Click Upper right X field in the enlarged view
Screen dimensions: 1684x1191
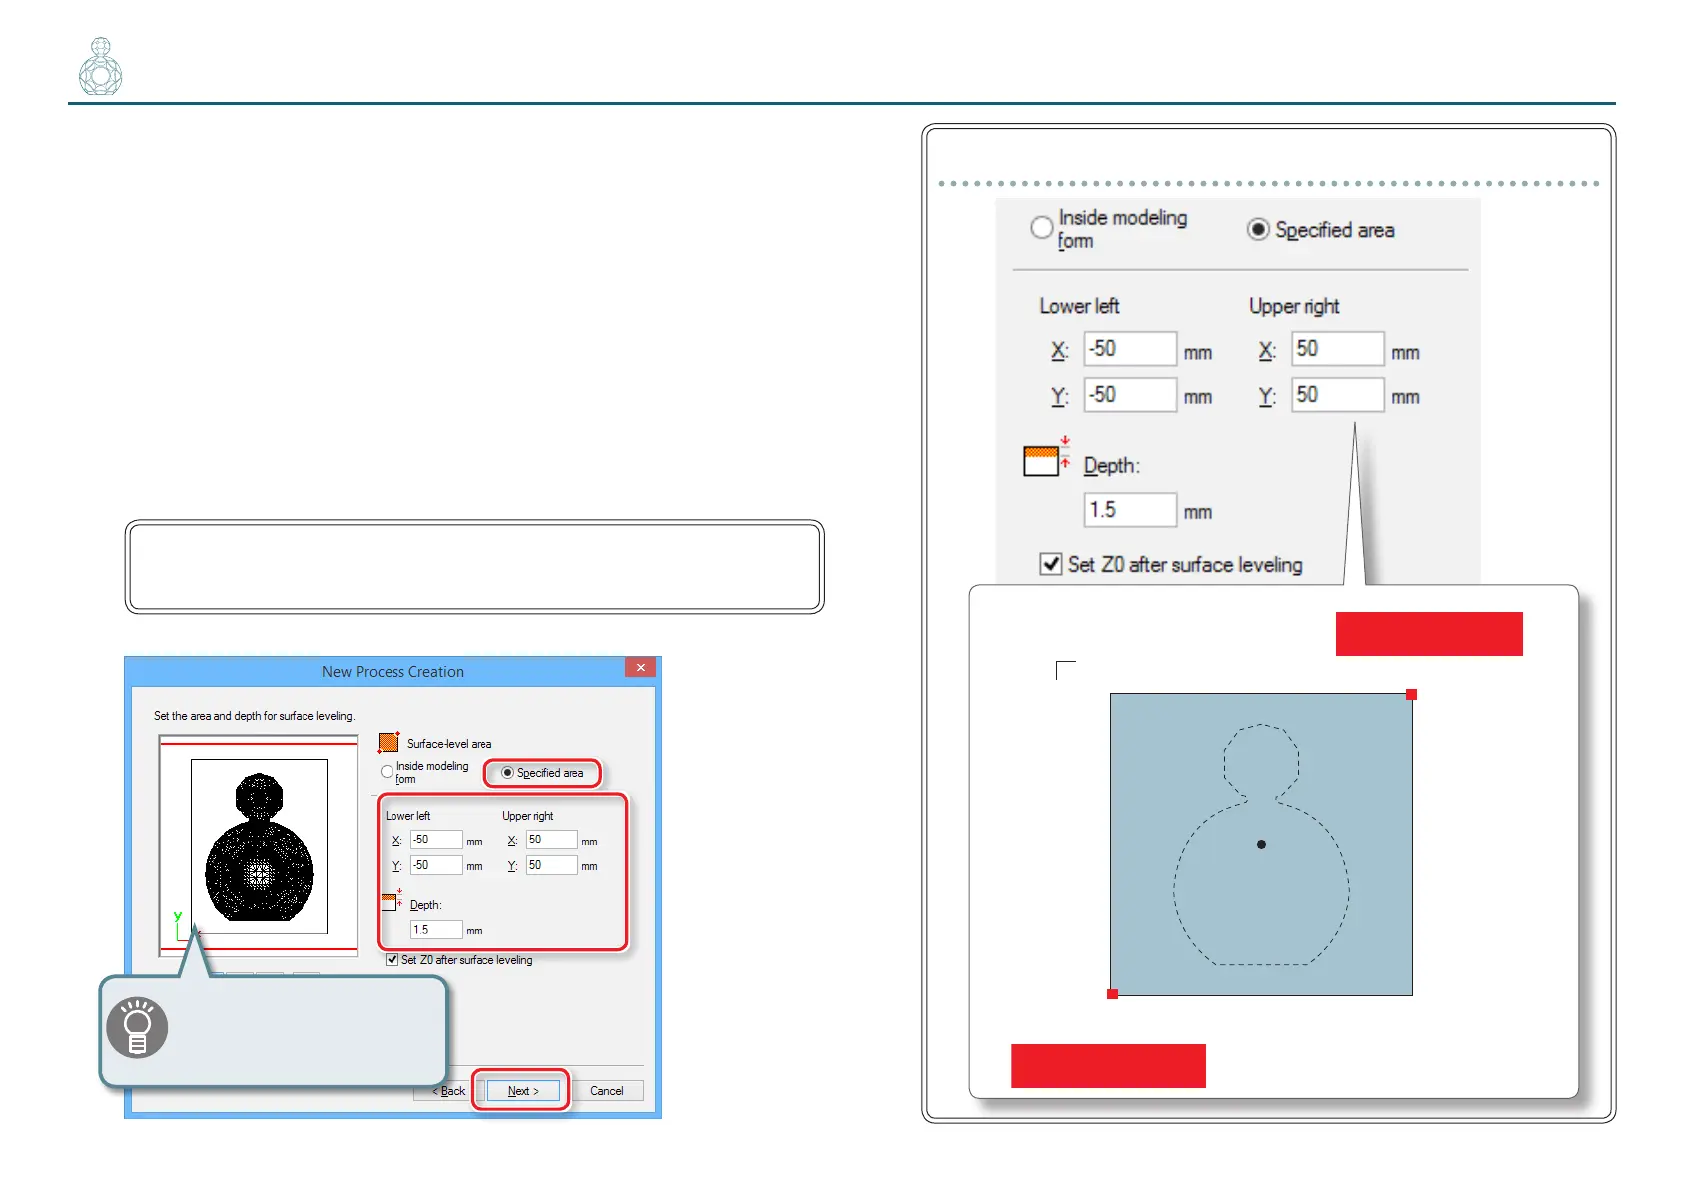click(x=1338, y=349)
